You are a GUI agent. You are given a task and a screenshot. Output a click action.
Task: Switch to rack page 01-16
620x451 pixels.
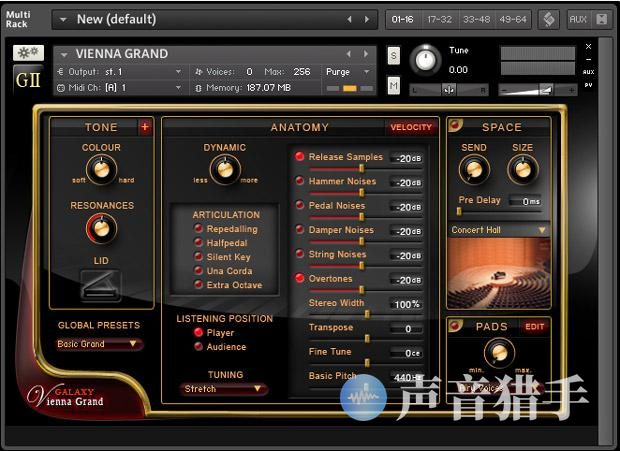pos(403,19)
